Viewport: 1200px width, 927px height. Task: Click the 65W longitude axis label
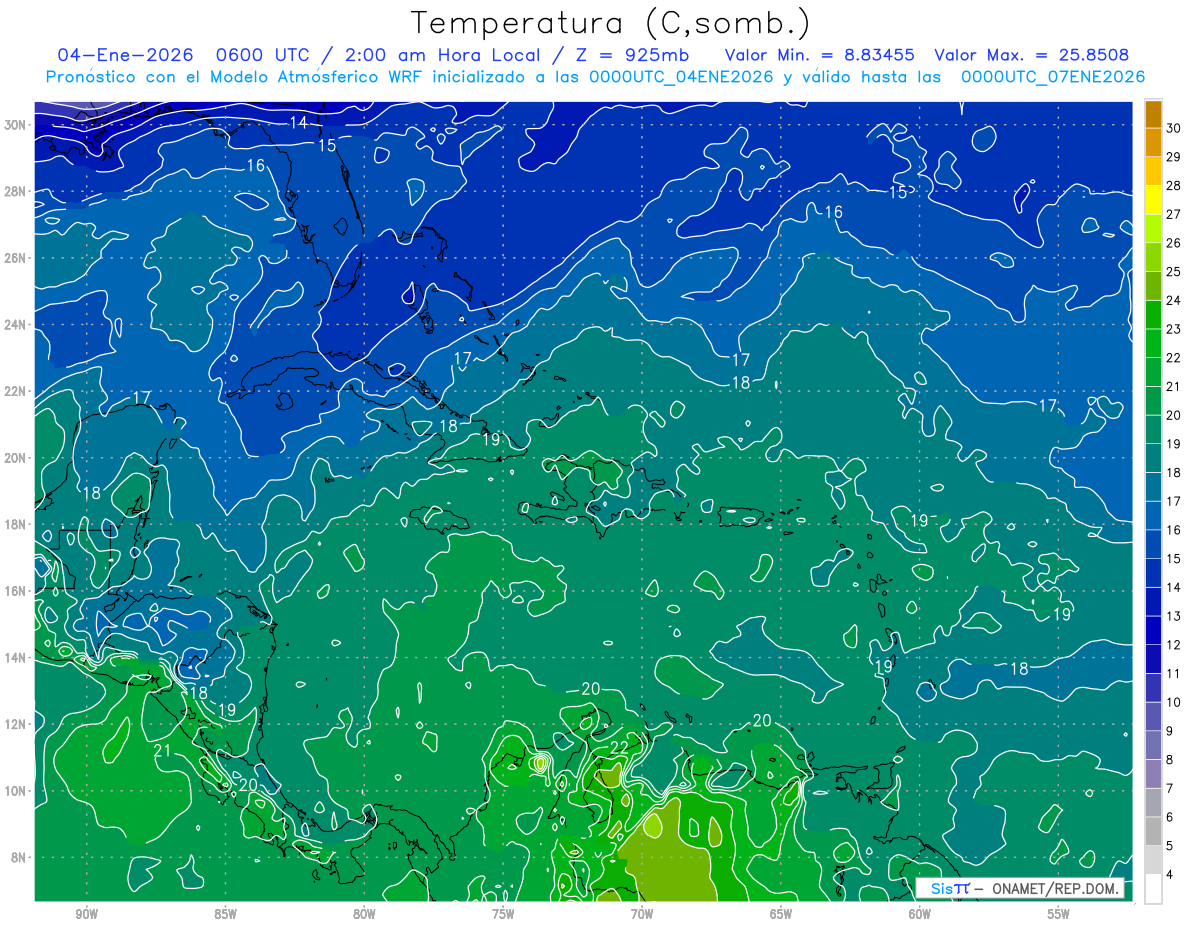[781, 914]
